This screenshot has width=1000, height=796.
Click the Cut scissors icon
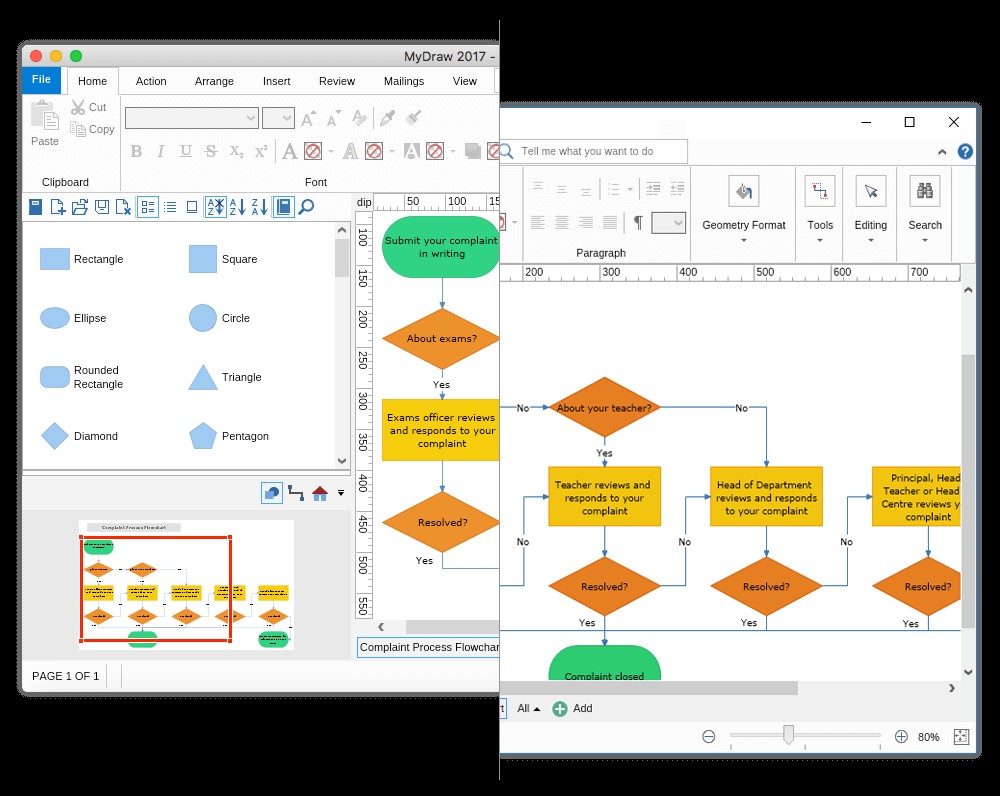(78, 107)
